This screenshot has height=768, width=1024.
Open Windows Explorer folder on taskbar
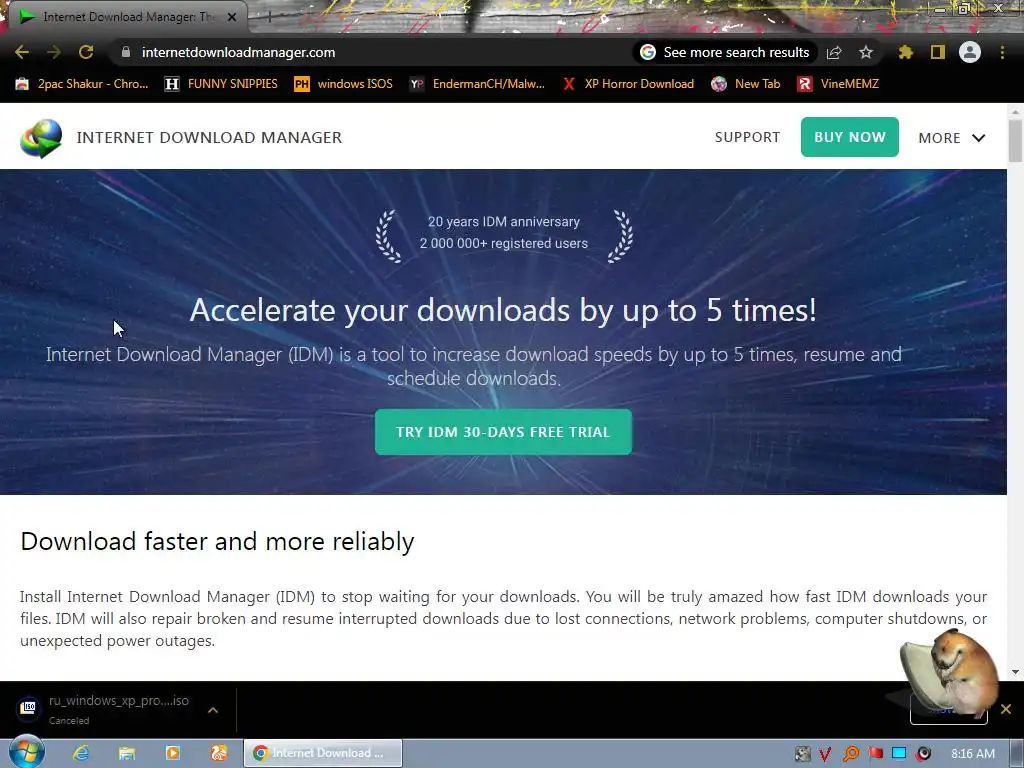click(127, 753)
